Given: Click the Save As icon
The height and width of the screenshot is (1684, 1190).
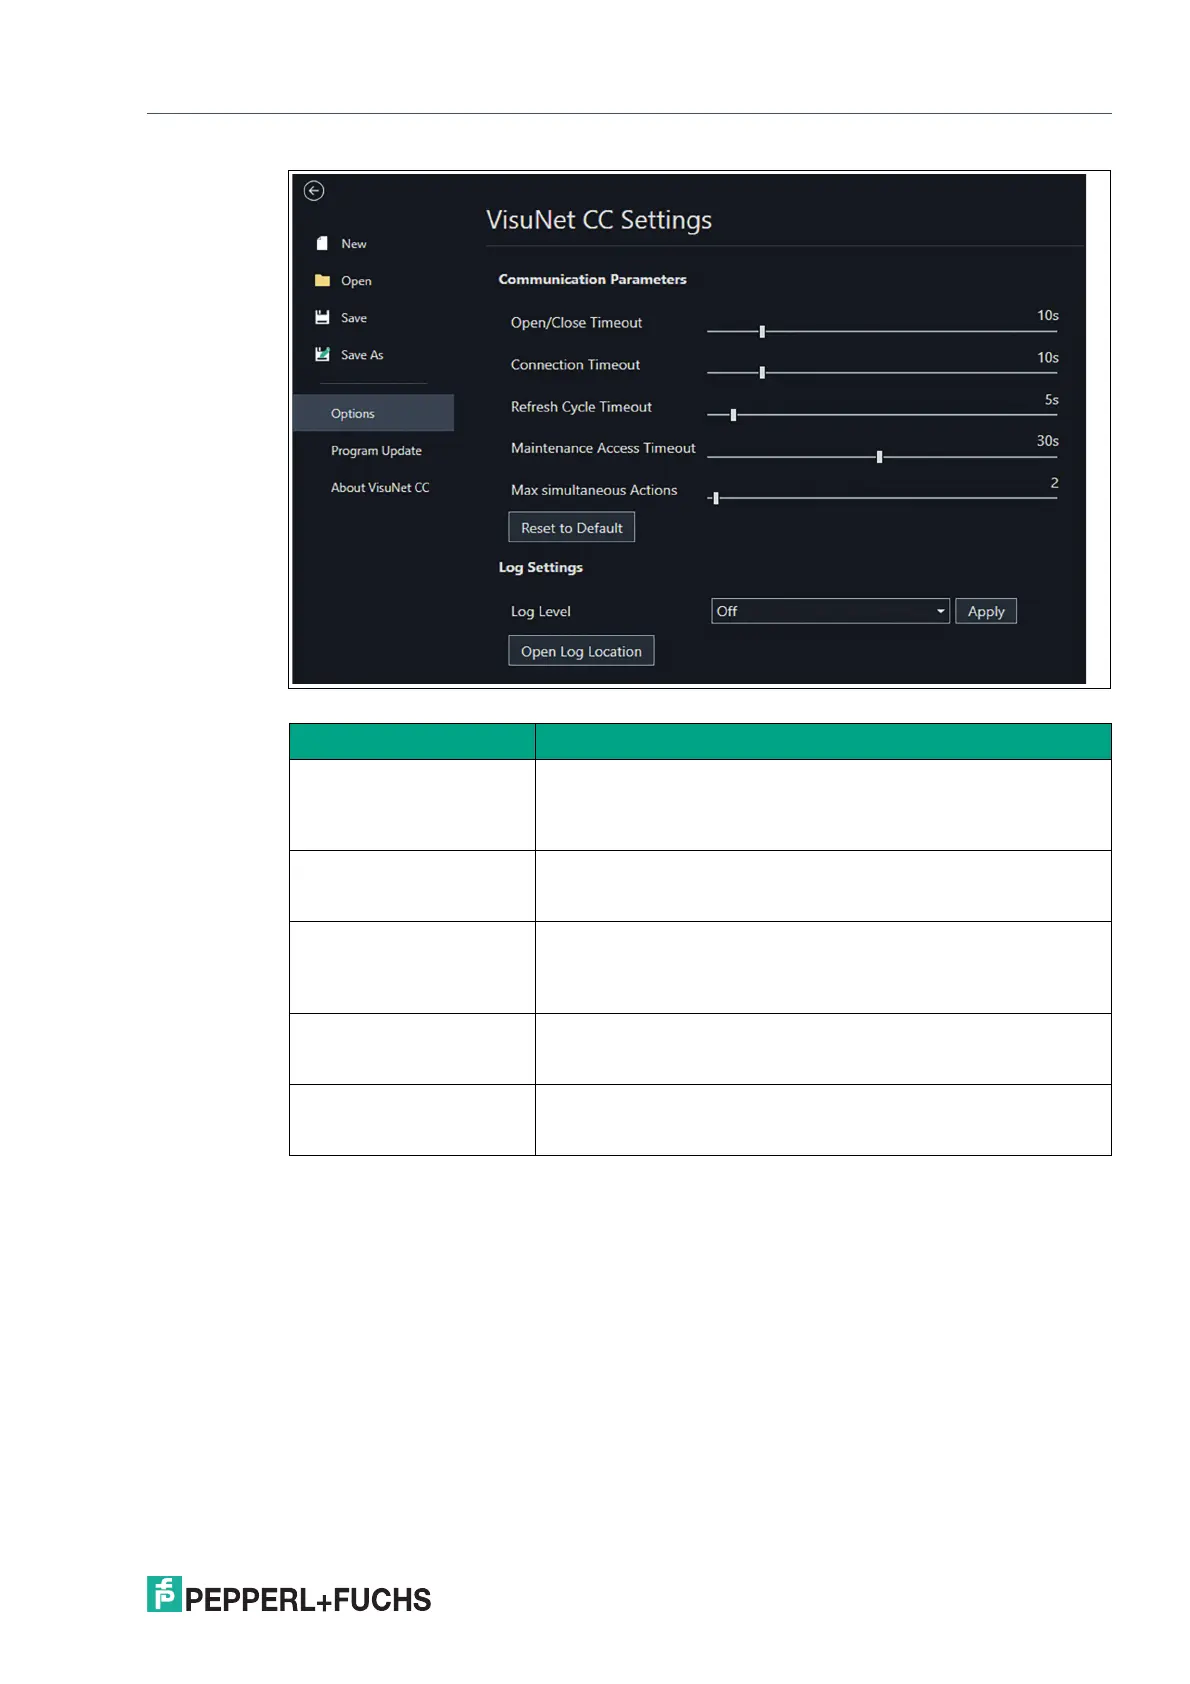Looking at the screenshot, I should [322, 355].
